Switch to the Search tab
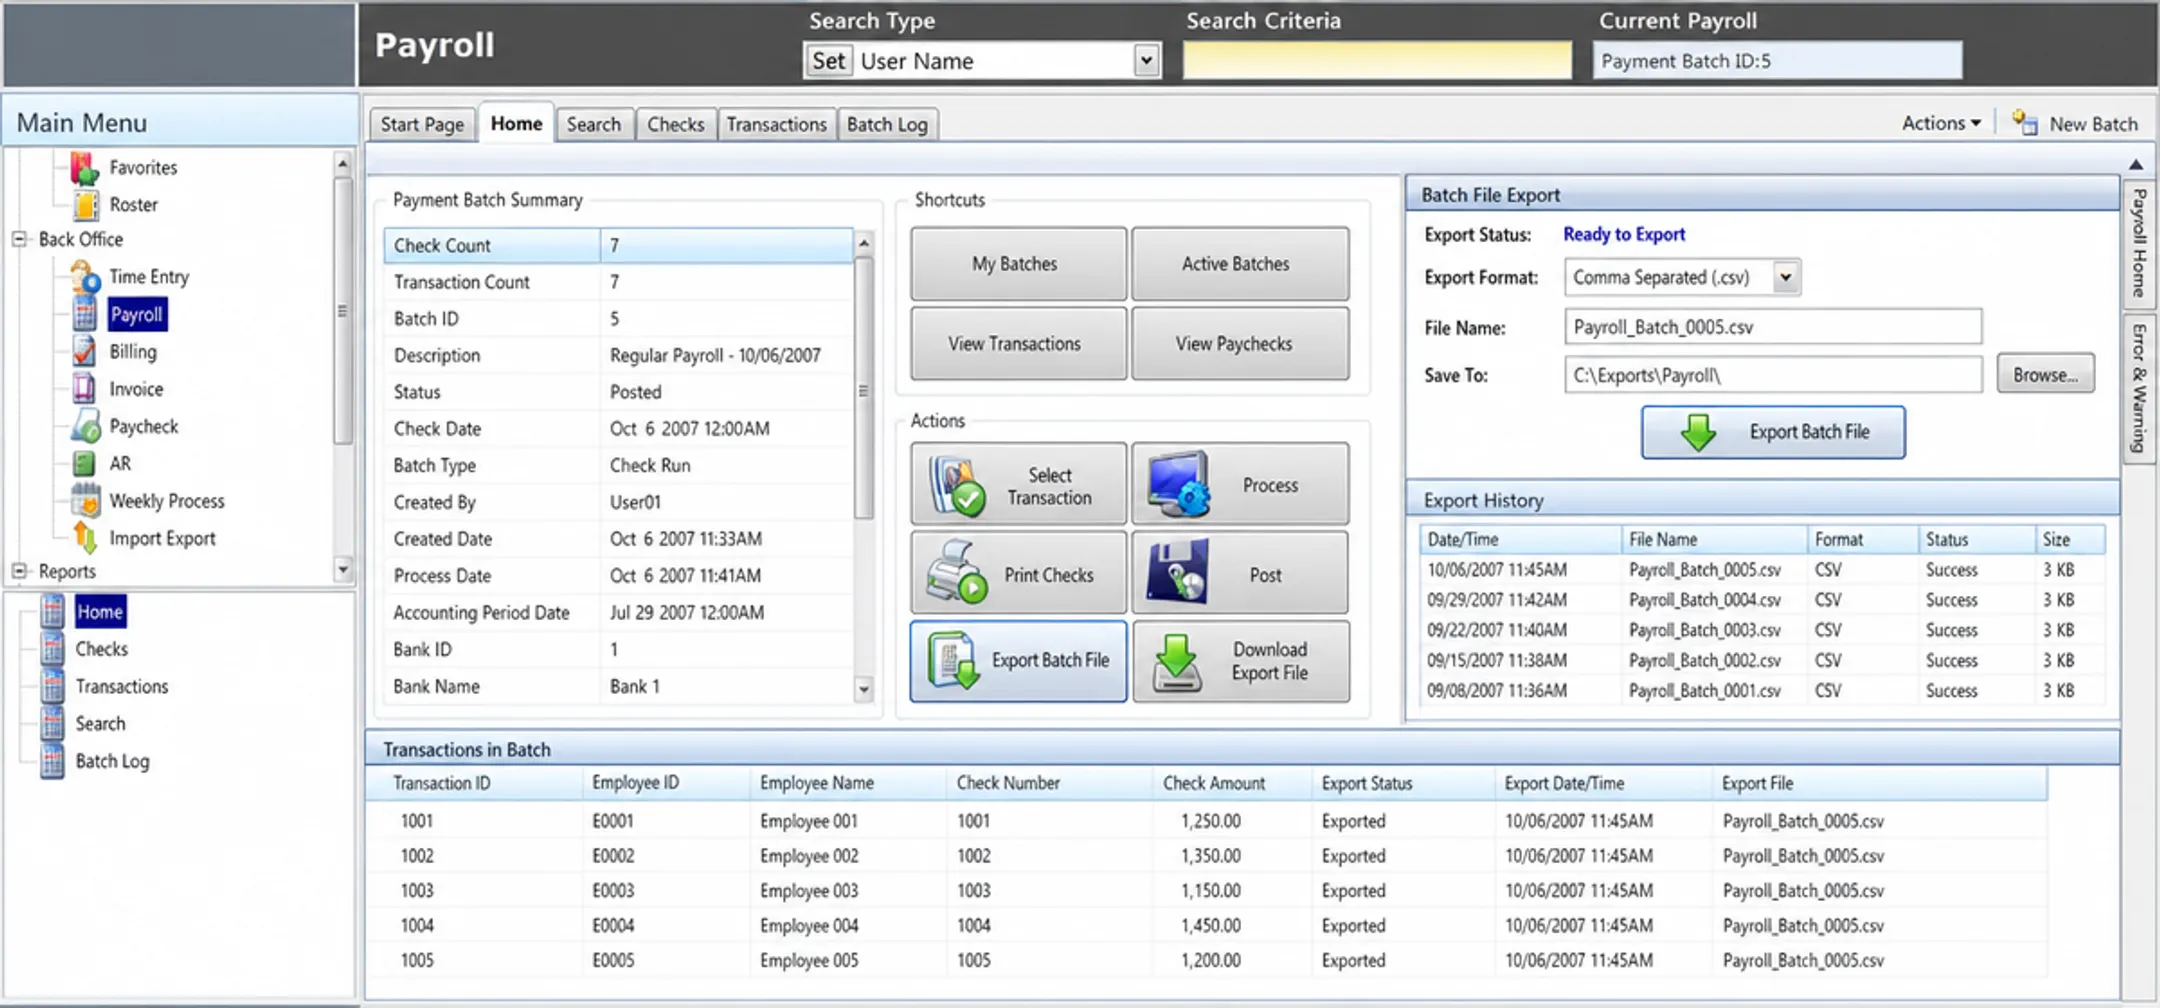 594,124
